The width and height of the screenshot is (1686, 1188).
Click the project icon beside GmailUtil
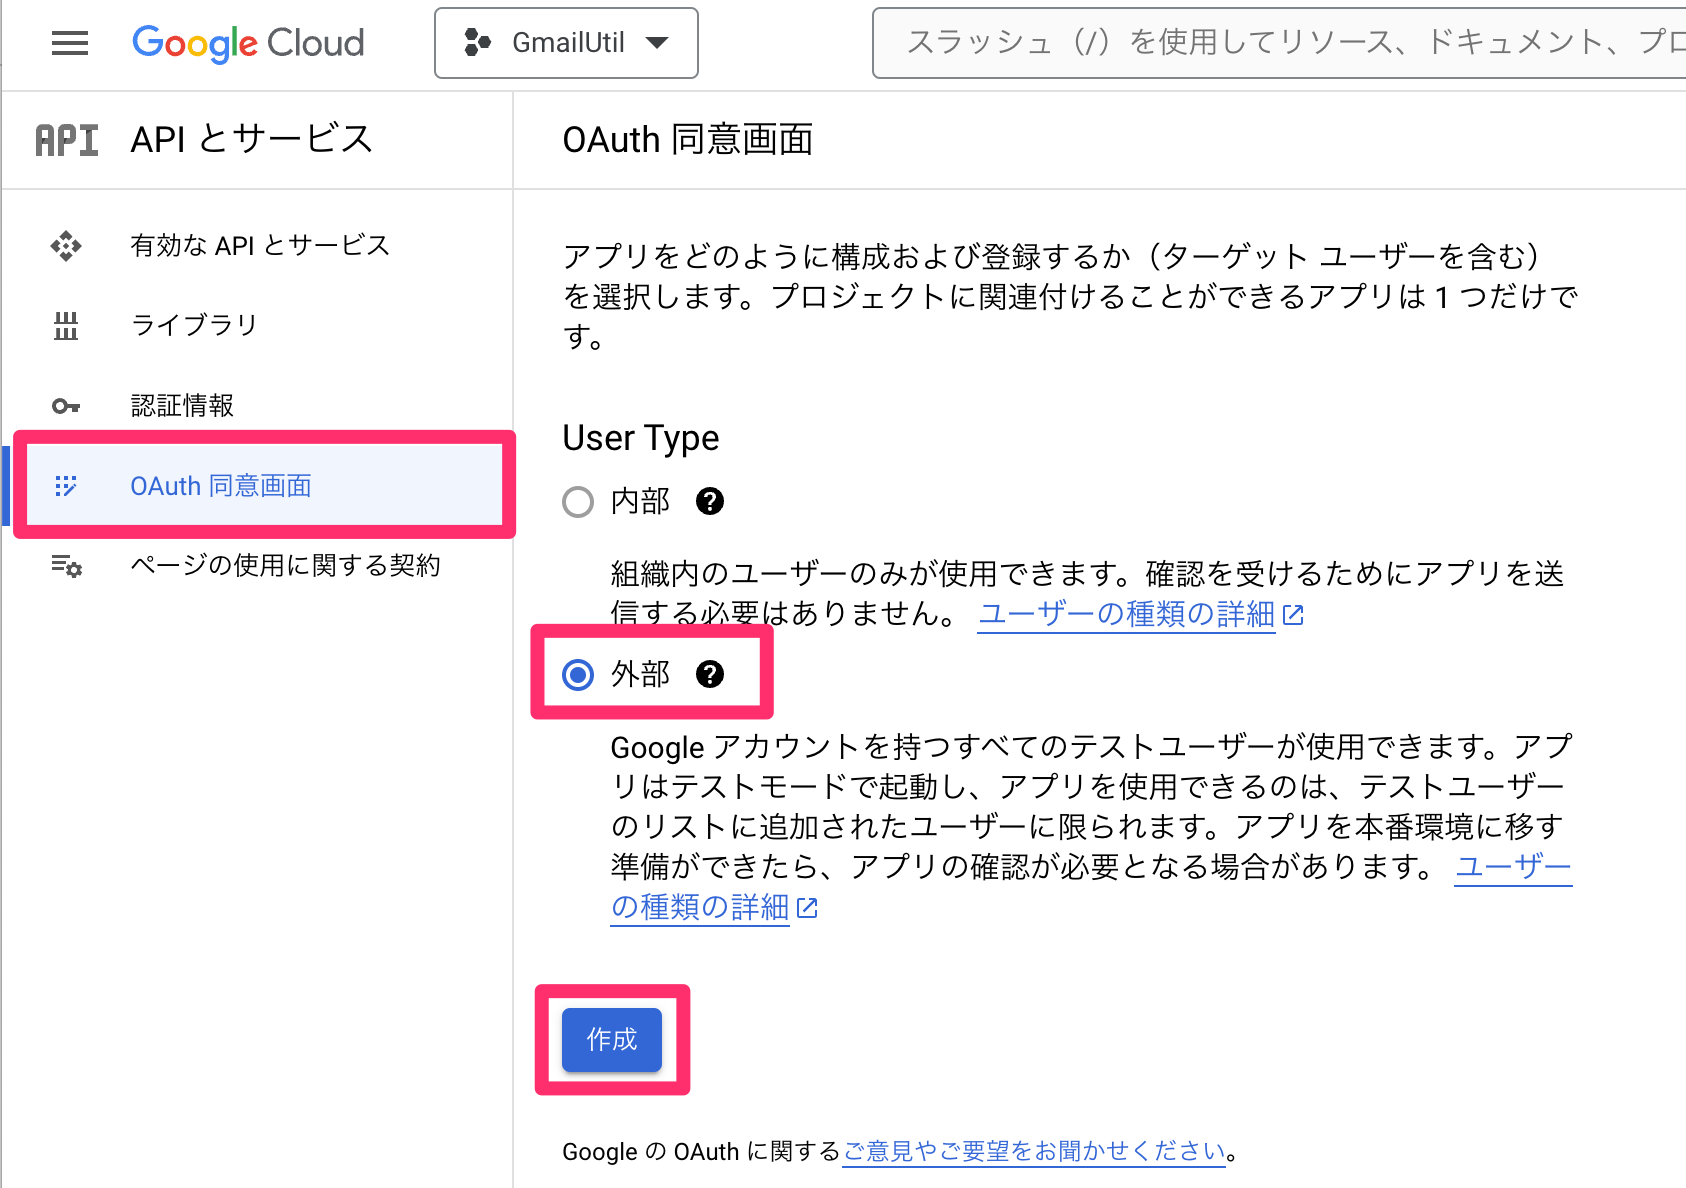tap(478, 42)
